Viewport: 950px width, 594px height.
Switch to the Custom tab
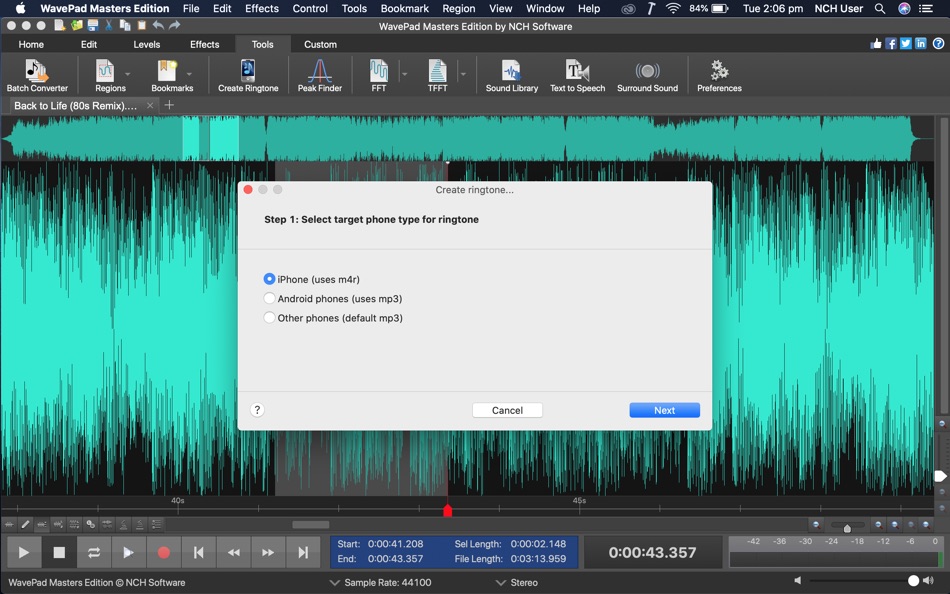tap(321, 44)
